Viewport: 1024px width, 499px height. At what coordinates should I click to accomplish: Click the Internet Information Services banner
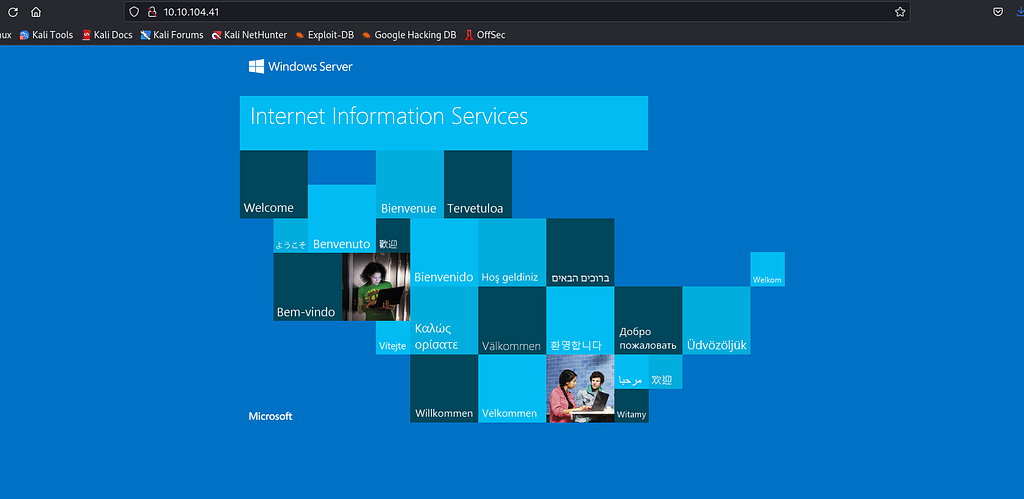[443, 123]
